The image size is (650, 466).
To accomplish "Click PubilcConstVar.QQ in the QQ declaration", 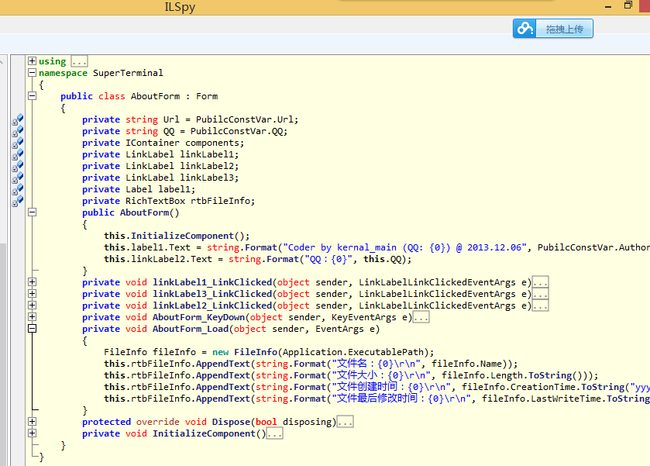I will point(237,131).
